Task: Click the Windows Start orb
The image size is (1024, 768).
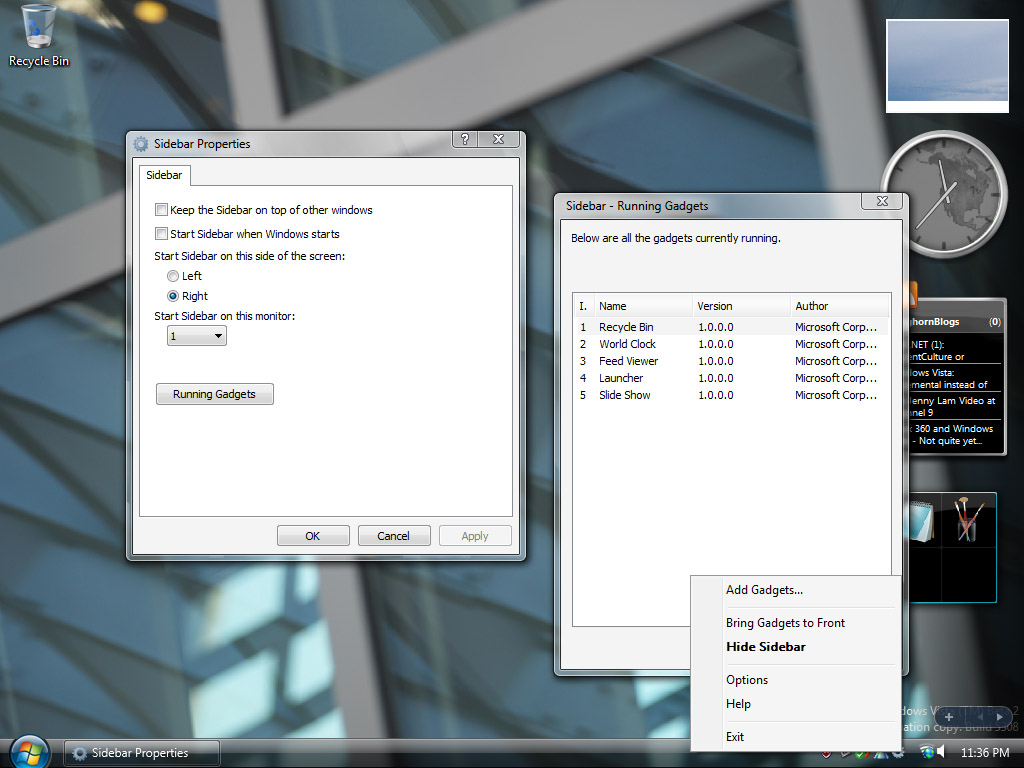Action: [29, 752]
